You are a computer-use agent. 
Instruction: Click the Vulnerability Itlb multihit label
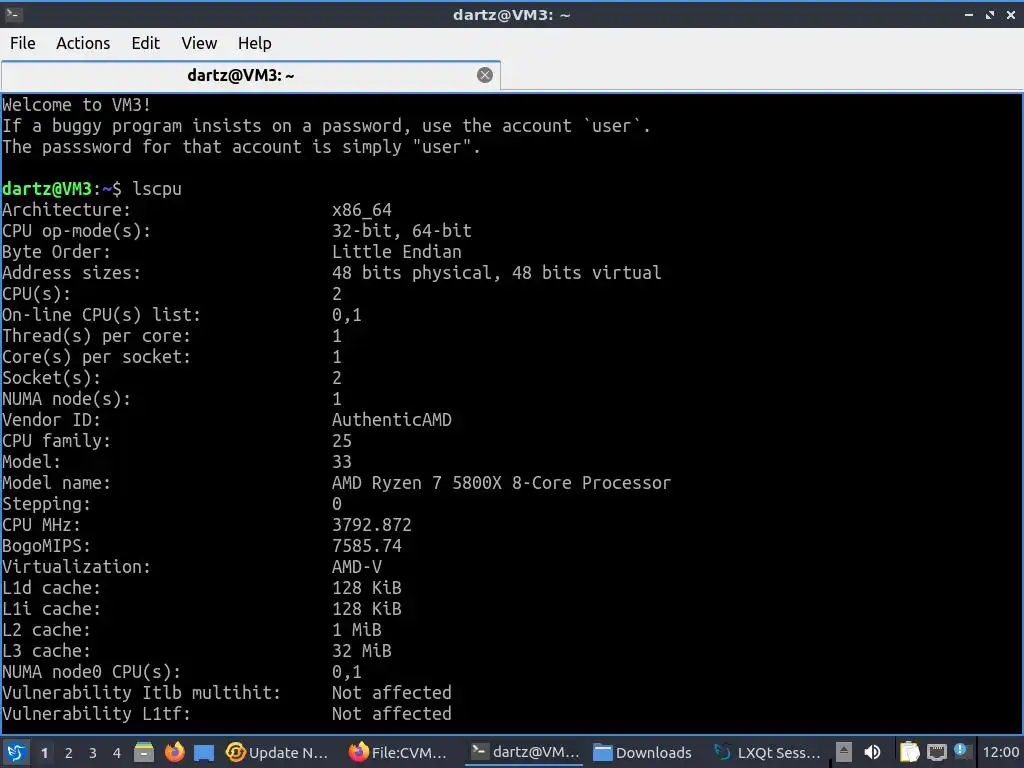coord(141,692)
